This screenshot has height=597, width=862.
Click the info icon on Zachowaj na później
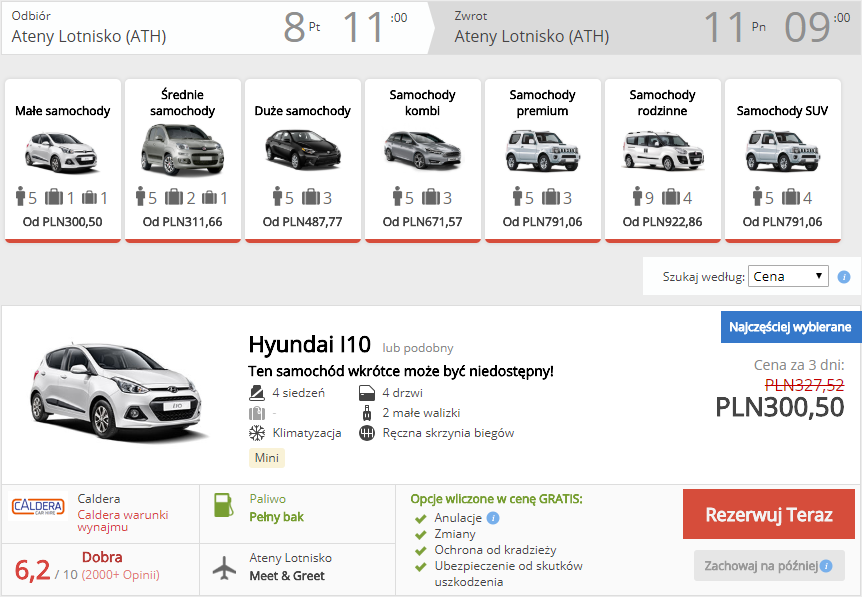coord(826,566)
